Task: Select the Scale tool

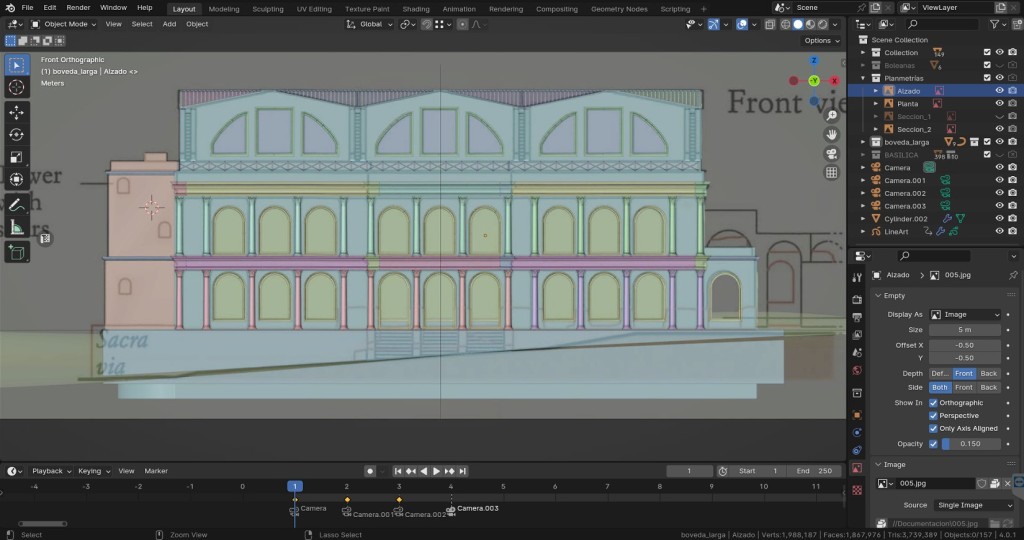Action: point(16,157)
